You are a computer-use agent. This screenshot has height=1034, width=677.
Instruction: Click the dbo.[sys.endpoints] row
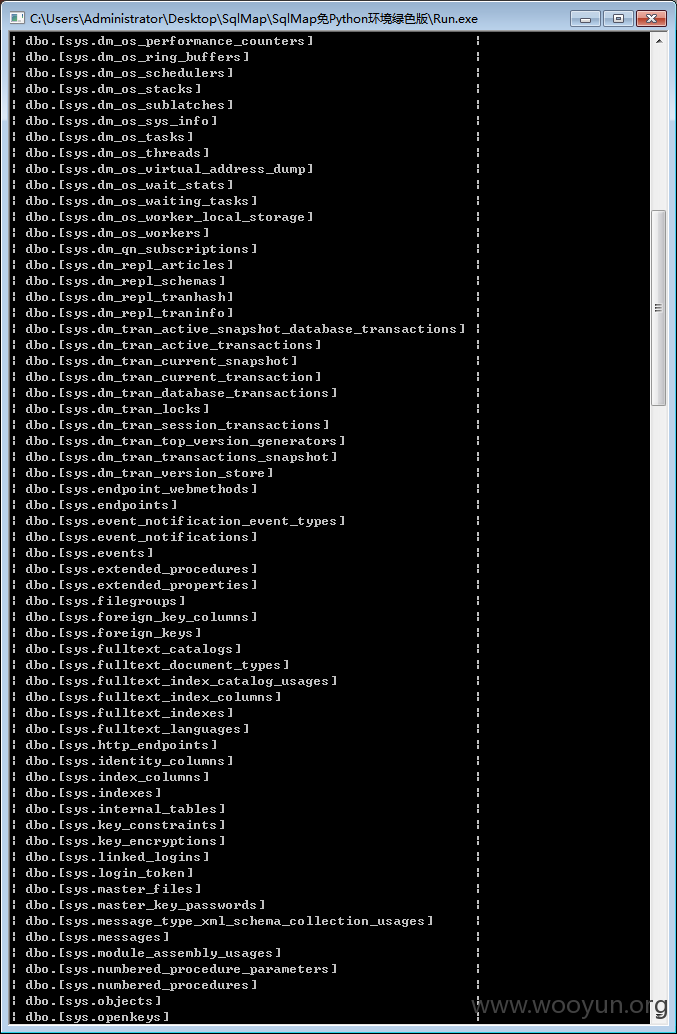[102, 505]
